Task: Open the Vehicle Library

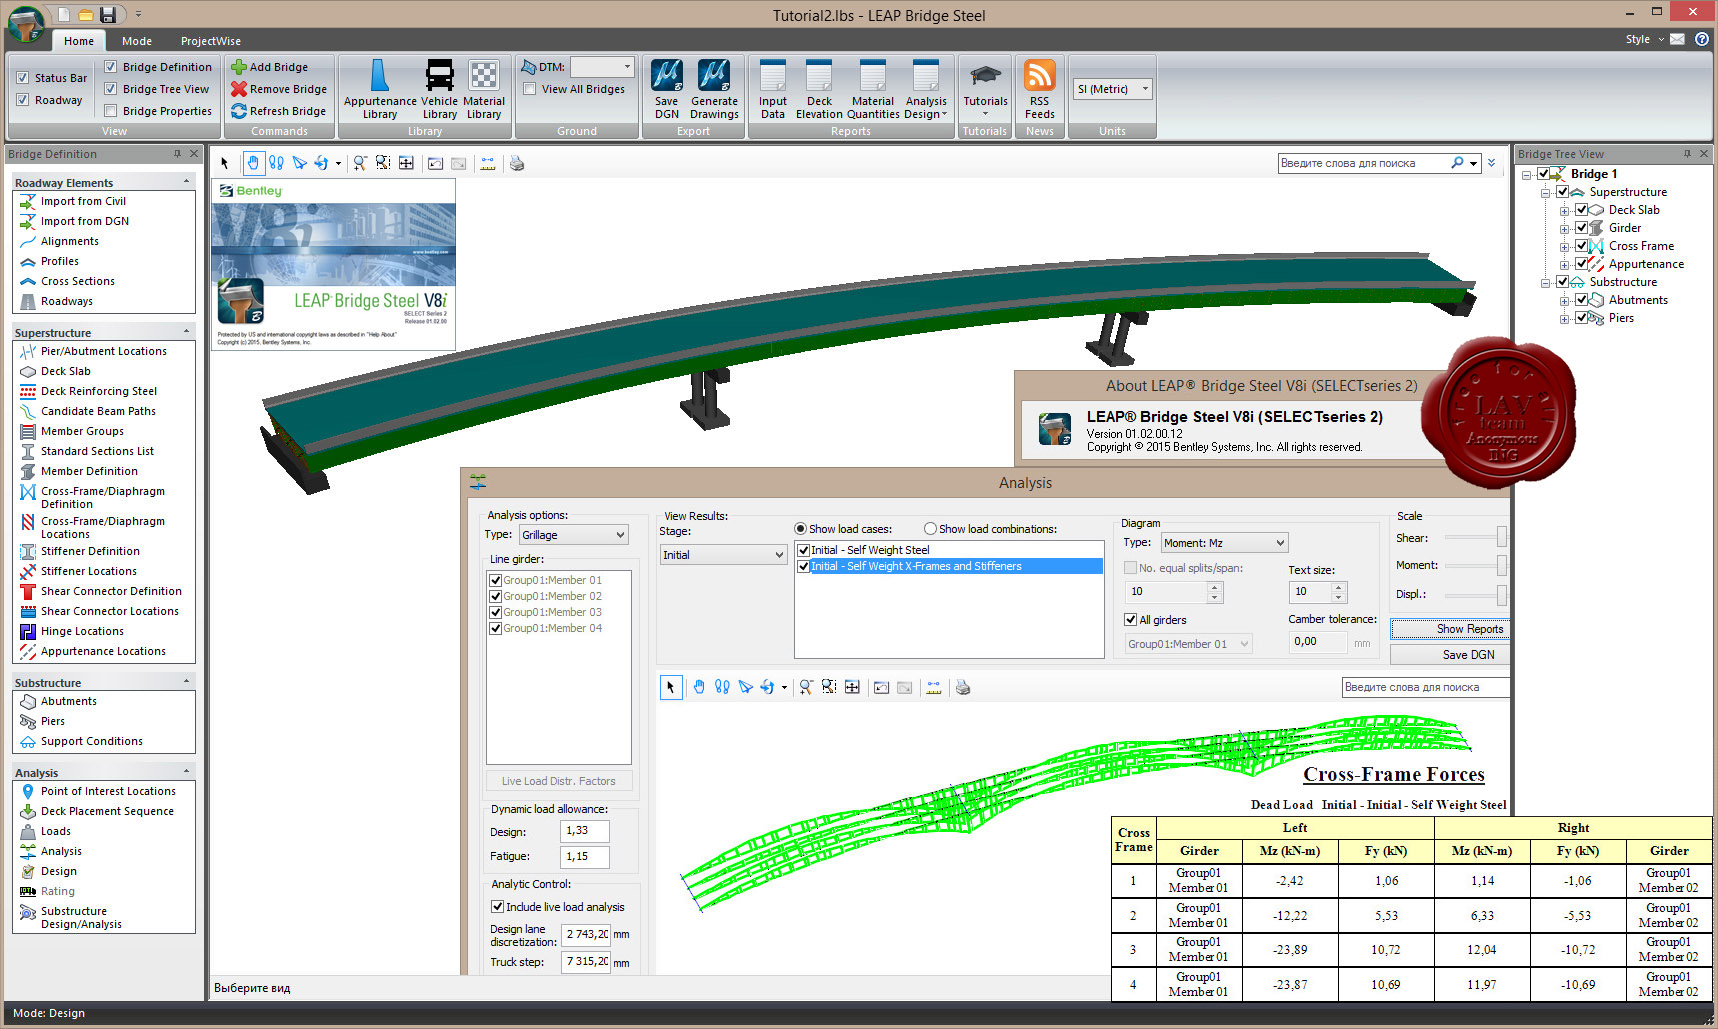Action: coord(439,90)
